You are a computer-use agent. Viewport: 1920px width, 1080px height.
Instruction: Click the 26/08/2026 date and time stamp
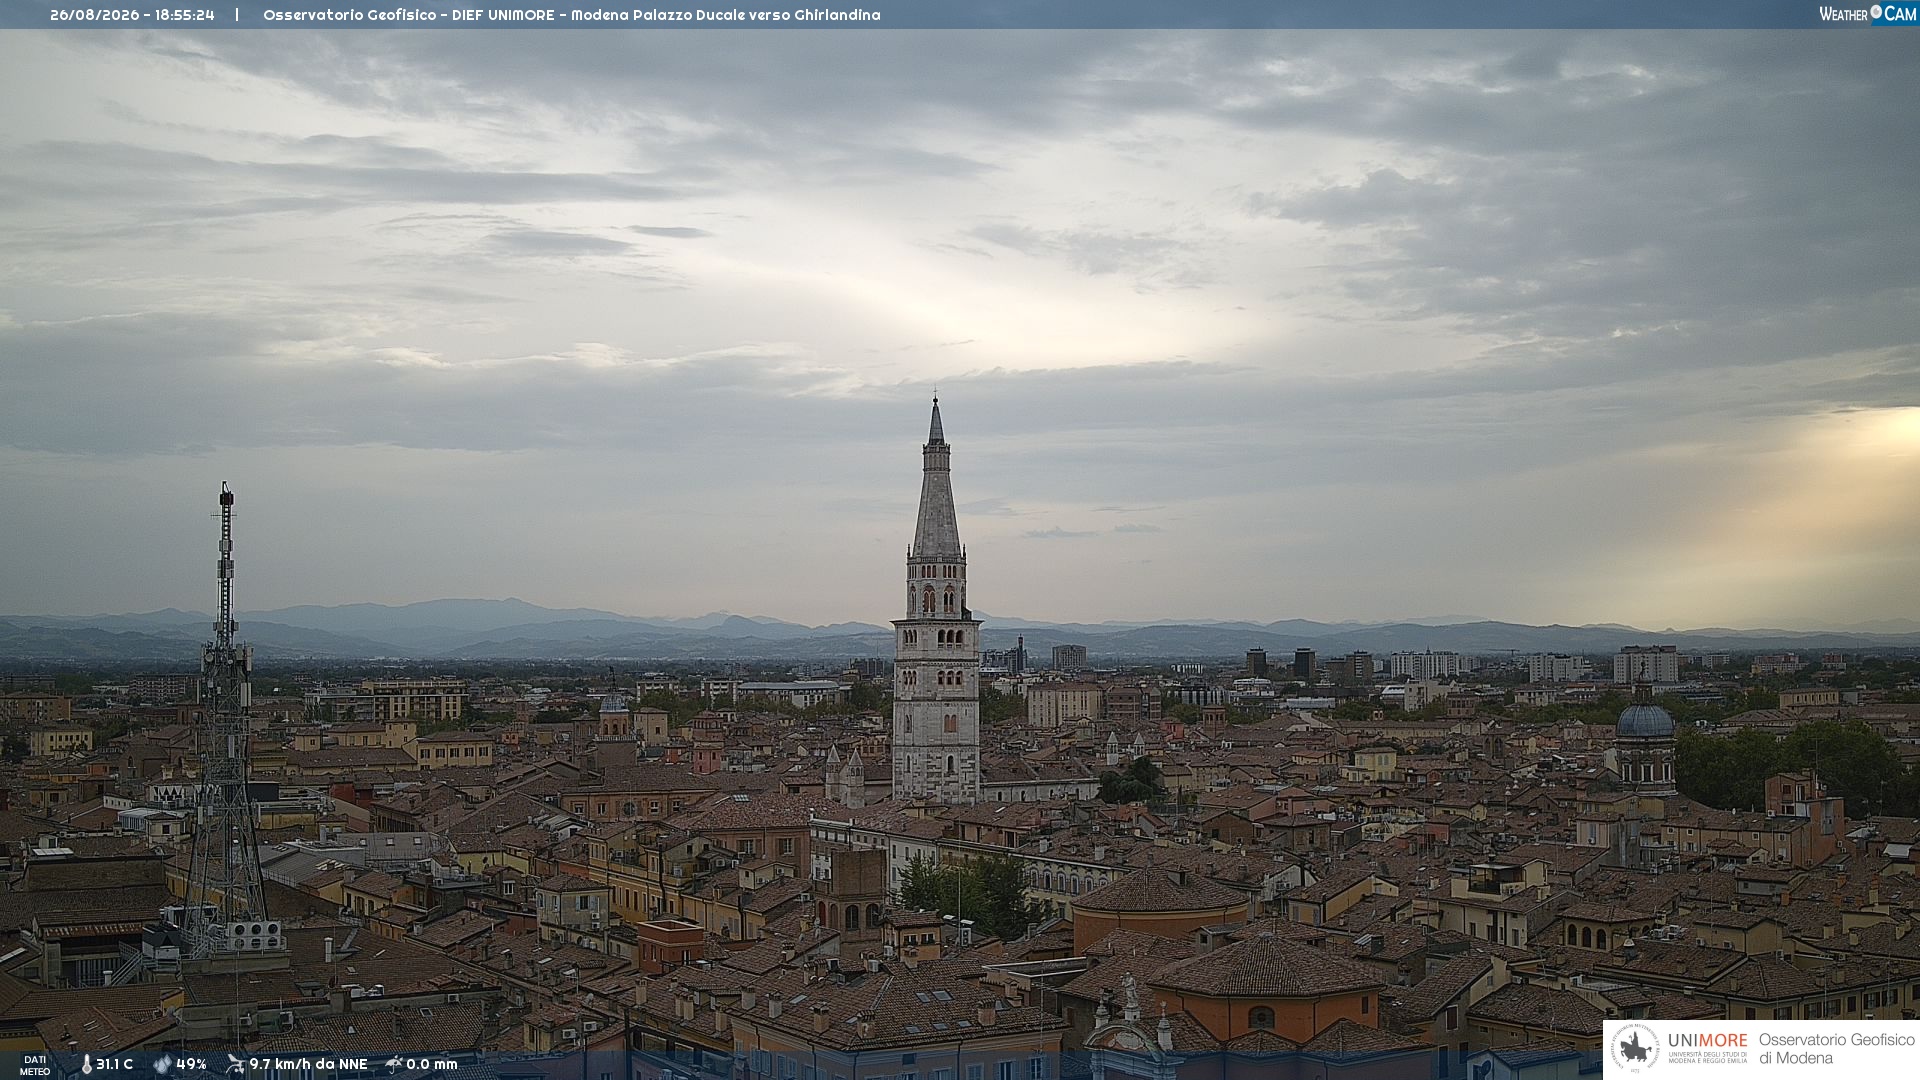click(x=132, y=15)
